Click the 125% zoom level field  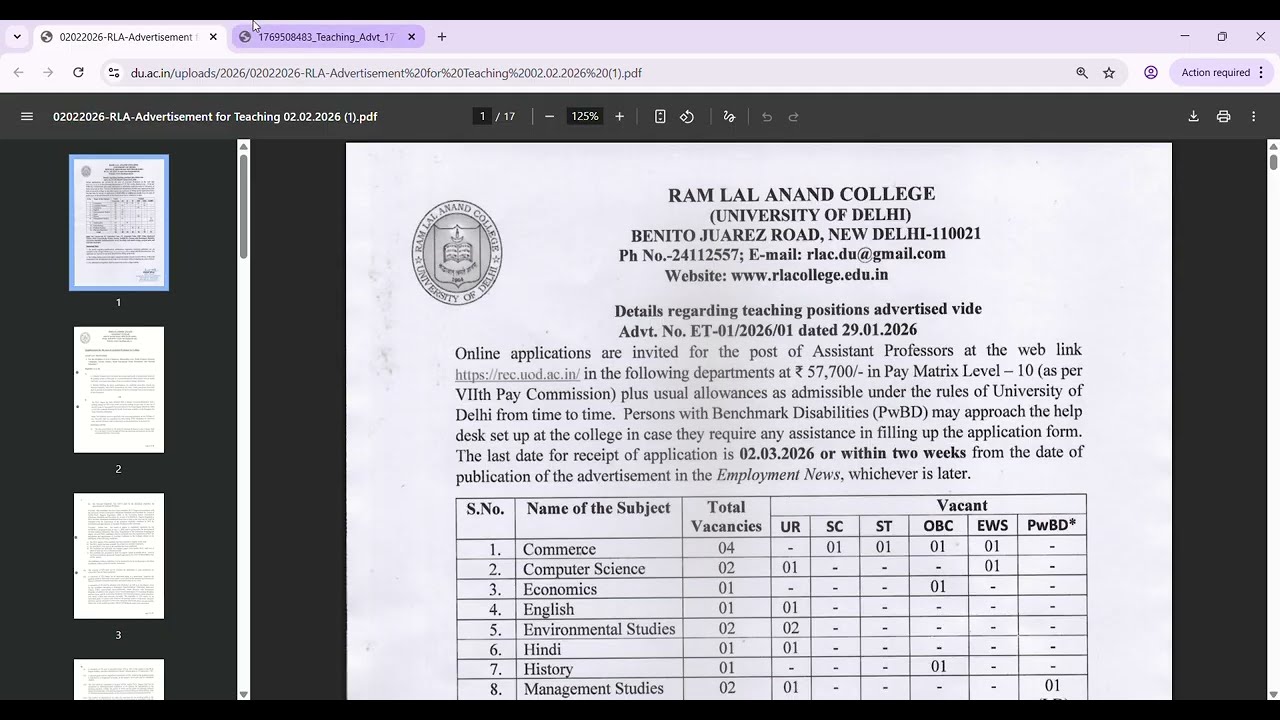pyautogui.click(x=585, y=116)
